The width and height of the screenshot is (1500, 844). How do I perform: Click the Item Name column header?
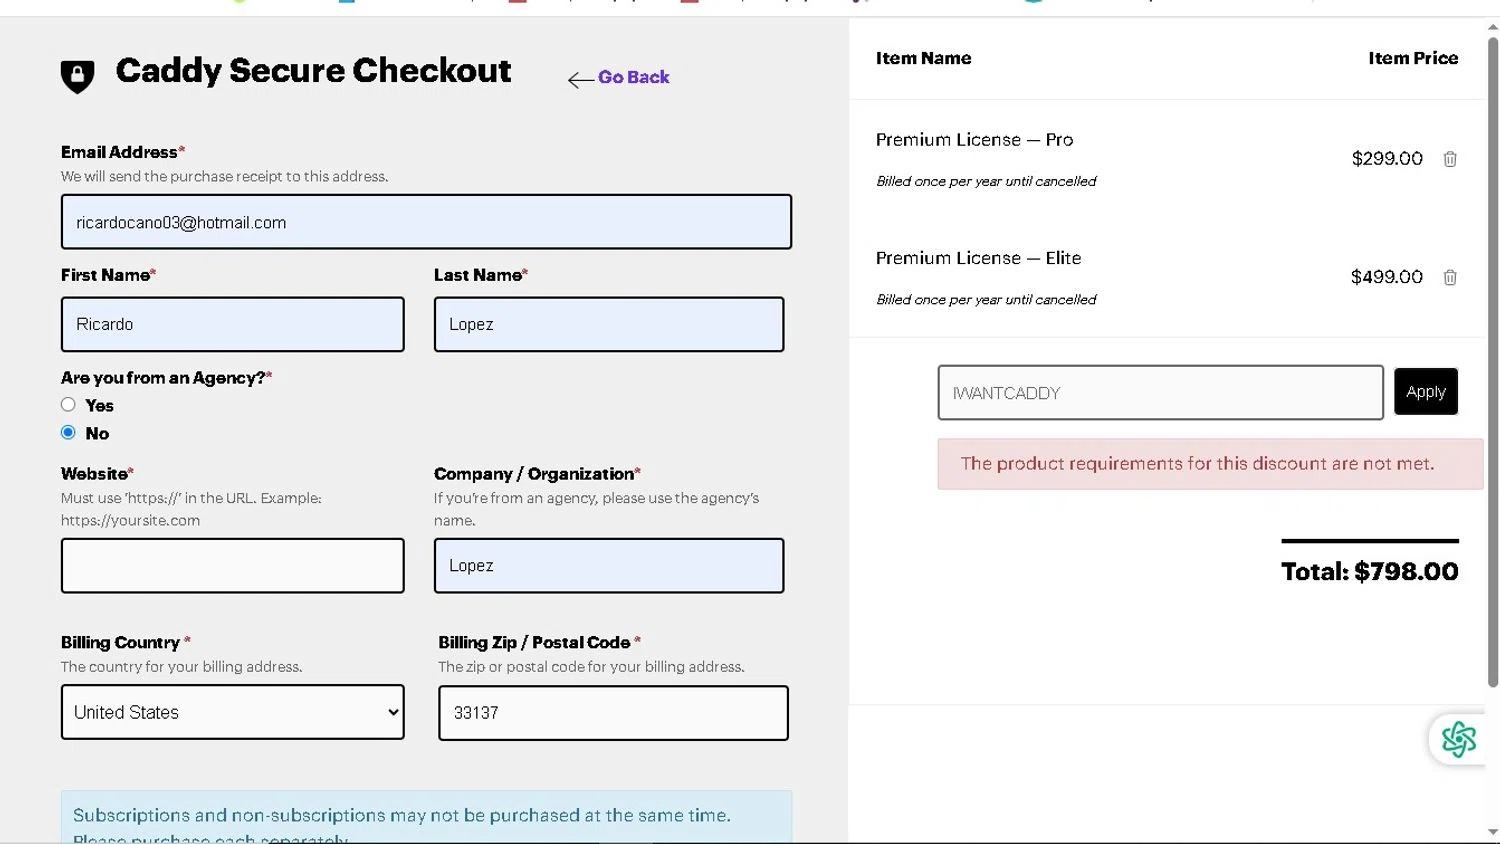(923, 58)
